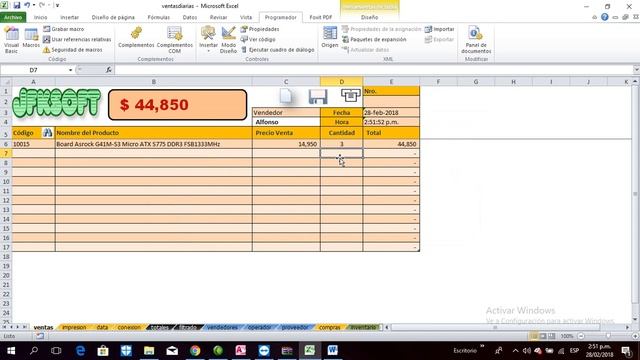This screenshot has width=640, height=360.
Task: Open the Diseño contextual tab
Action: (x=369, y=17)
